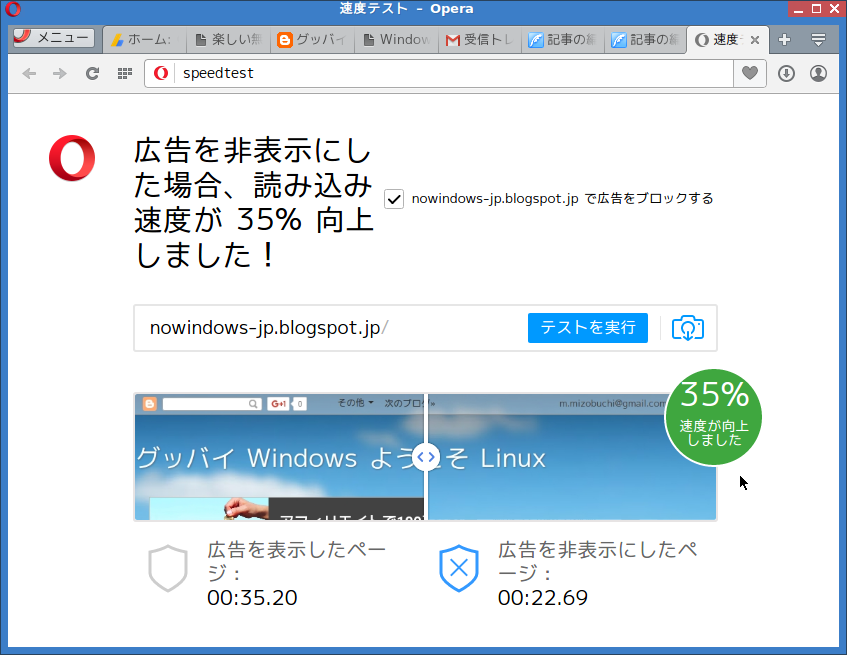Maximize the Opera window
The image size is (847, 655).
click(x=817, y=9)
